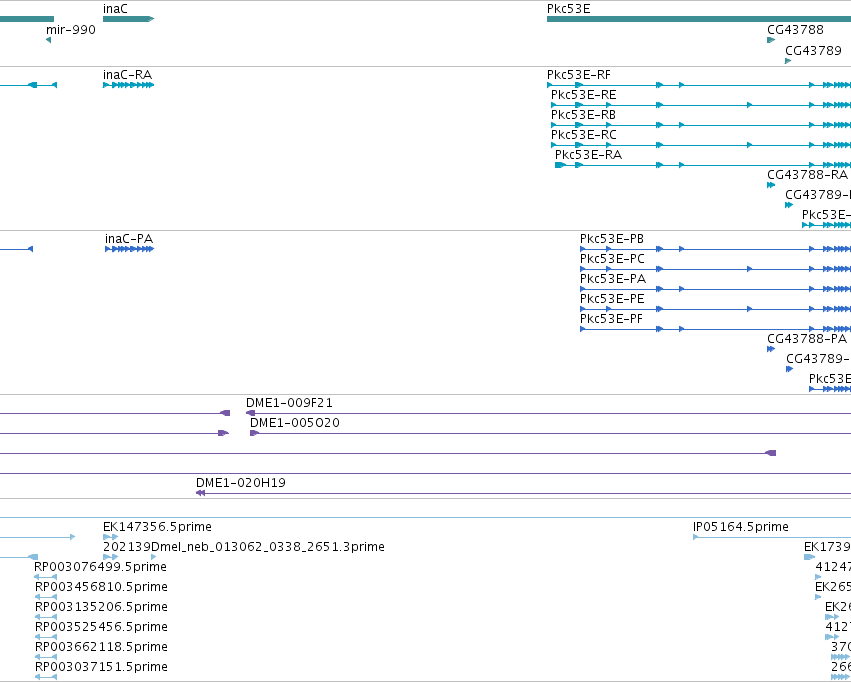The image size is (851, 682).
Task: Click the RP003525456.5prime EST label
Action: click(x=101, y=627)
